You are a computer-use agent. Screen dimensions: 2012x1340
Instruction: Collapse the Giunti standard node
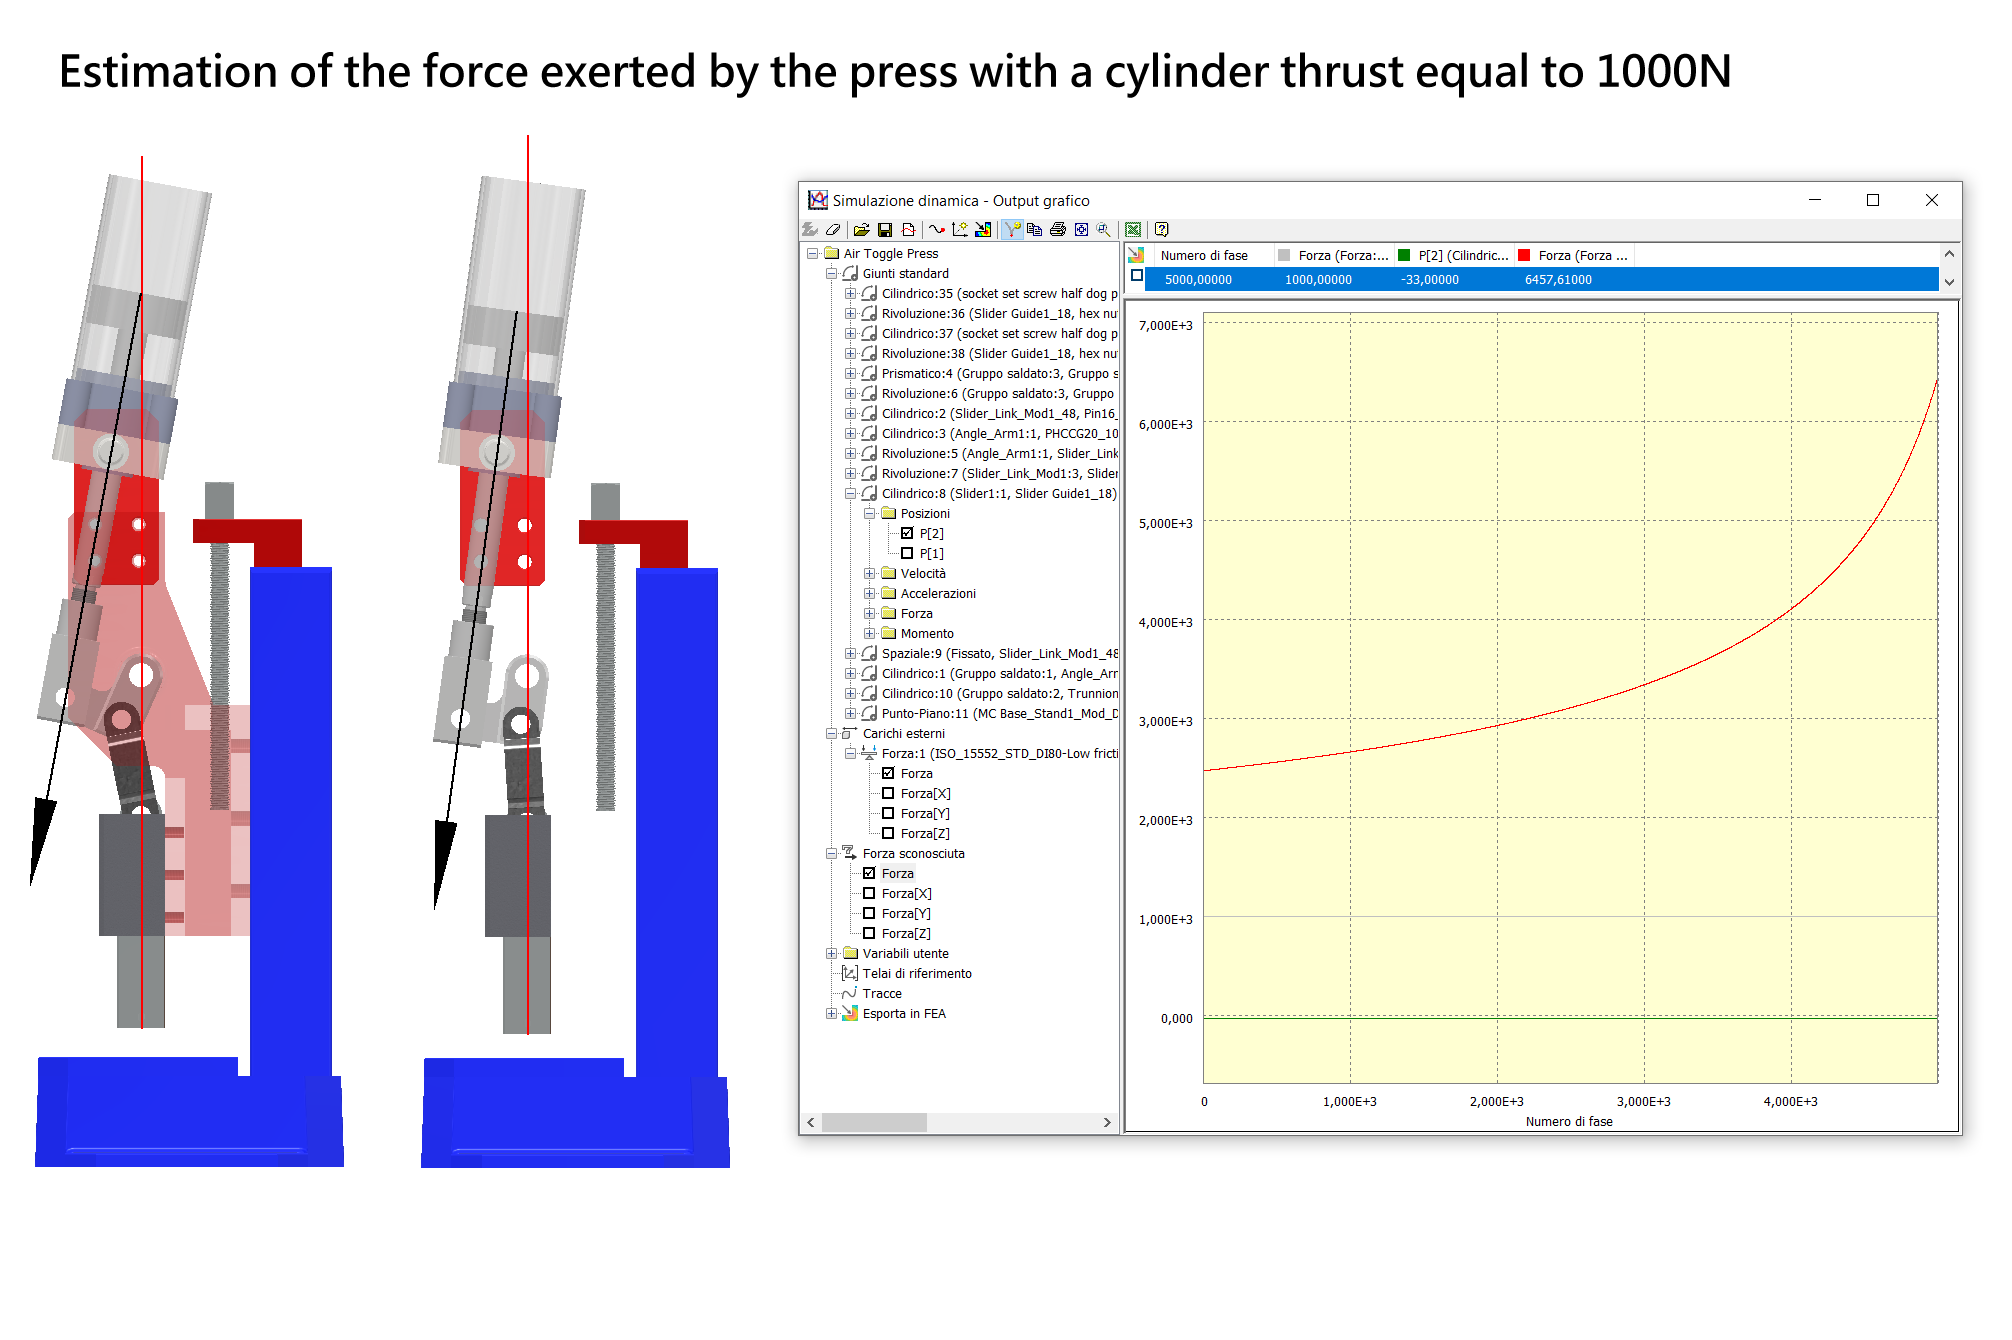click(x=831, y=273)
